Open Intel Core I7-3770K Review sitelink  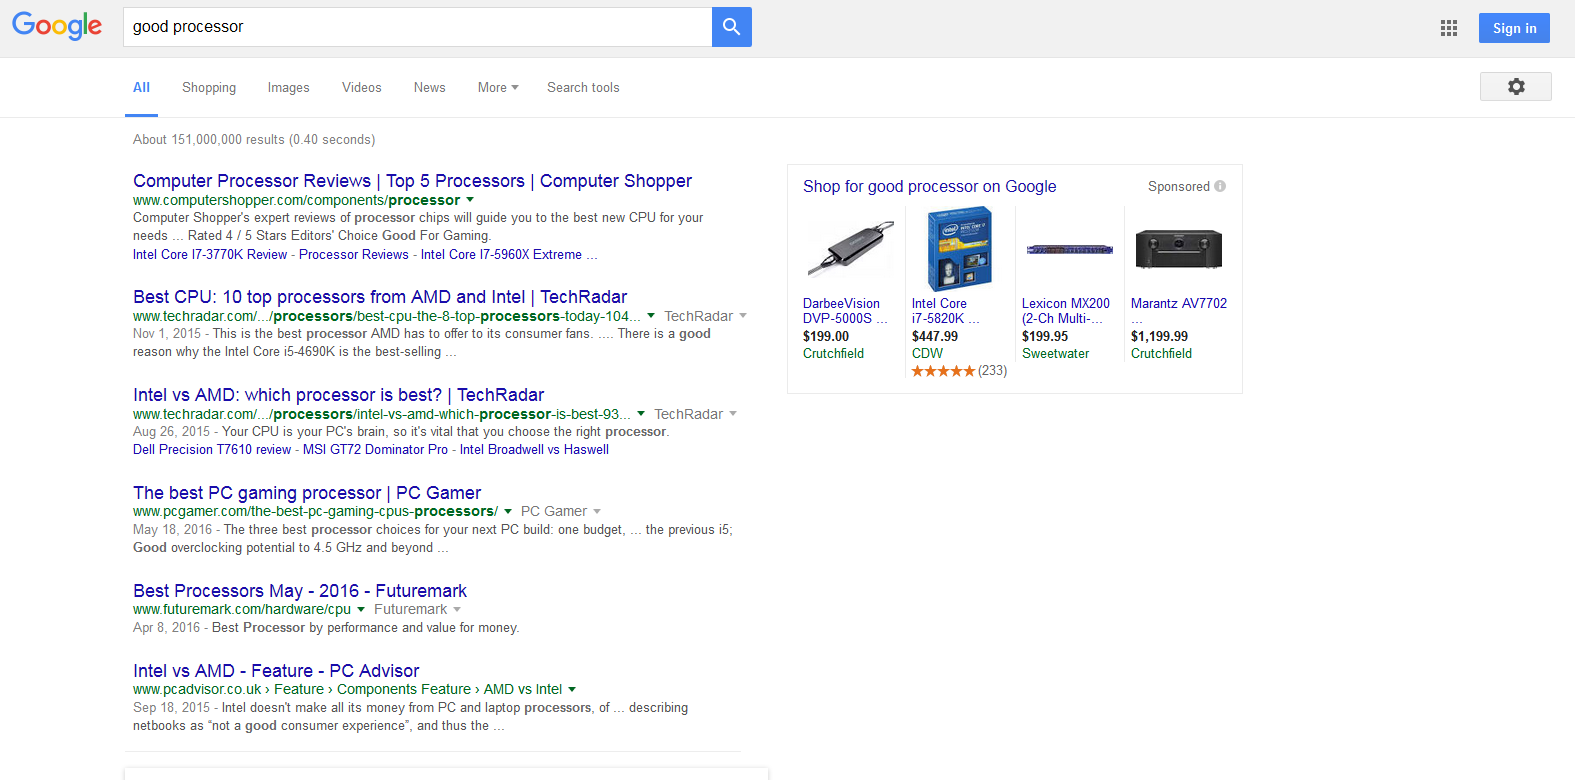pyautogui.click(x=210, y=255)
